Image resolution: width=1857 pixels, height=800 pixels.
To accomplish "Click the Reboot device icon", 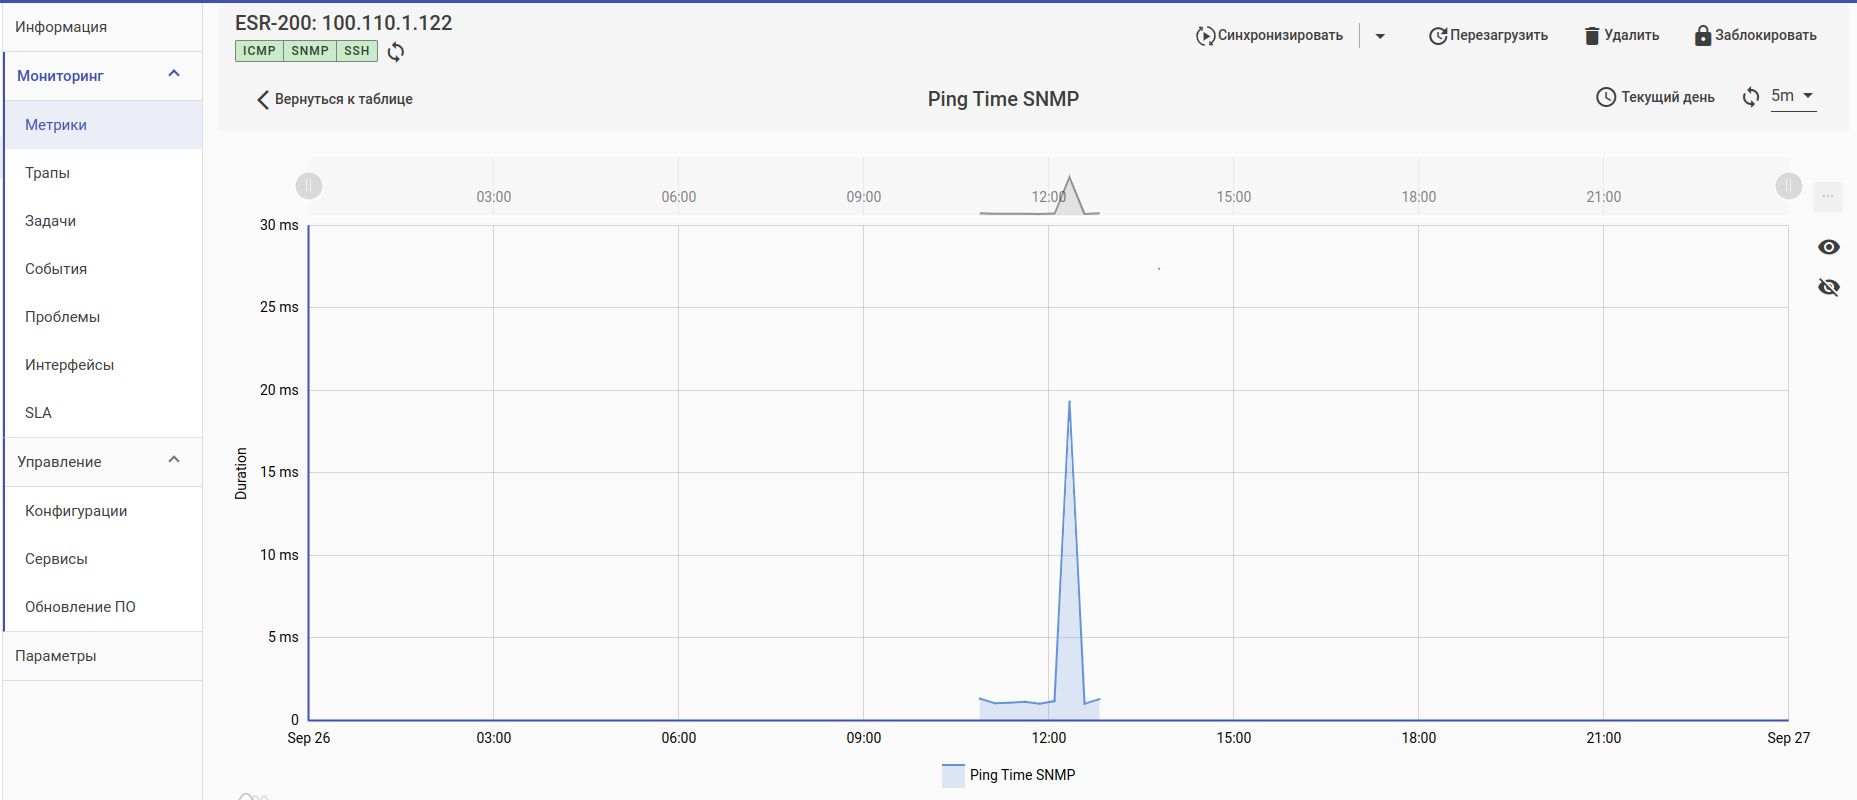I will click(x=1438, y=36).
